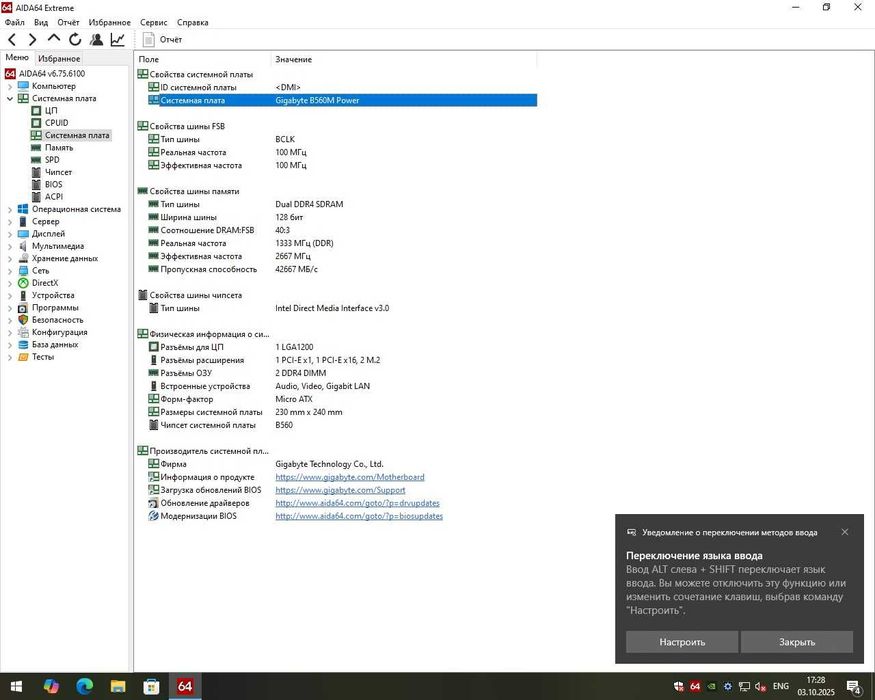Click the Программы icon in tree
This screenshot has height=700, width=875.
pos(23,308)
